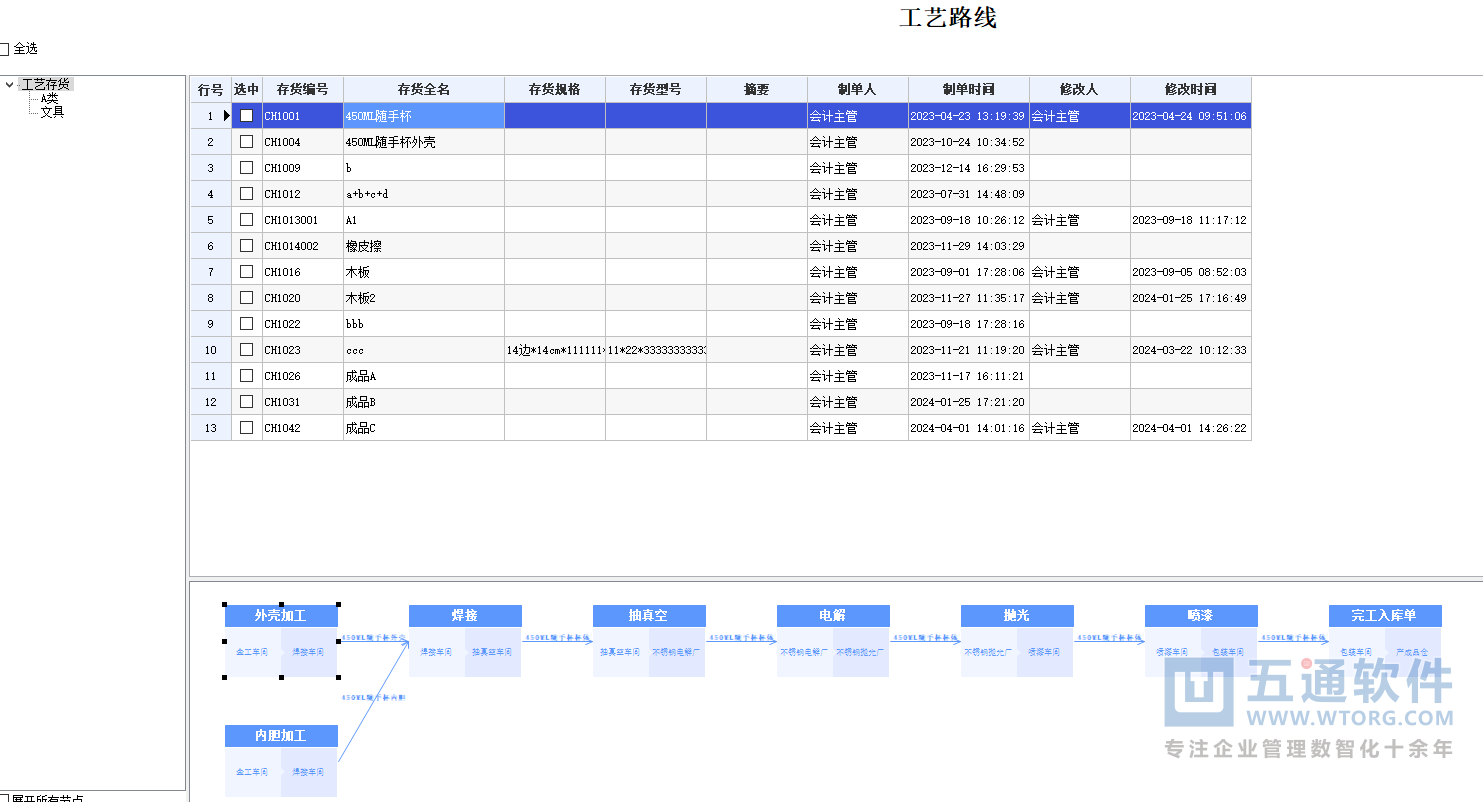Click the 2024-01-25 17:16:49 modified cell
Screen dimensions: 1483x802
(x=1191, y=298)
